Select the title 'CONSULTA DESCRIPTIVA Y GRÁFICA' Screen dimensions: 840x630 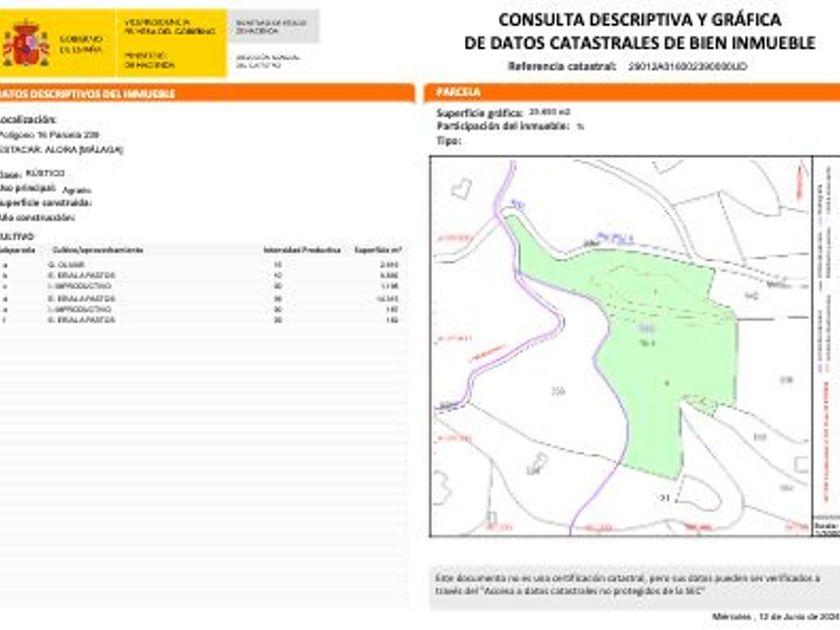[640, 20]
